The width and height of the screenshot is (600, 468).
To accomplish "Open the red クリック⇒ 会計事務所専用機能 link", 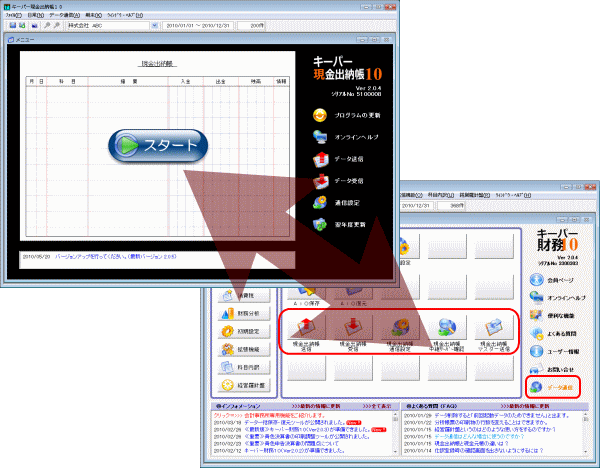I will tap(269, 416).
